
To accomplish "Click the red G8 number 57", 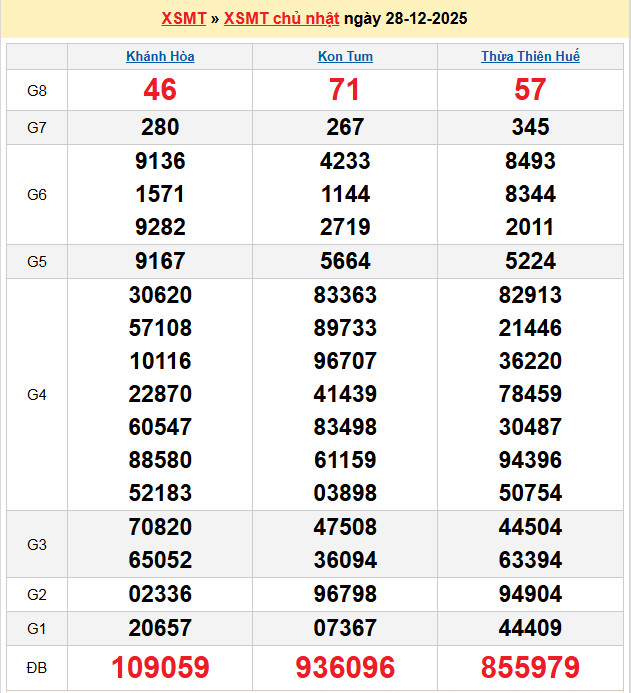I will pos(530,90).
